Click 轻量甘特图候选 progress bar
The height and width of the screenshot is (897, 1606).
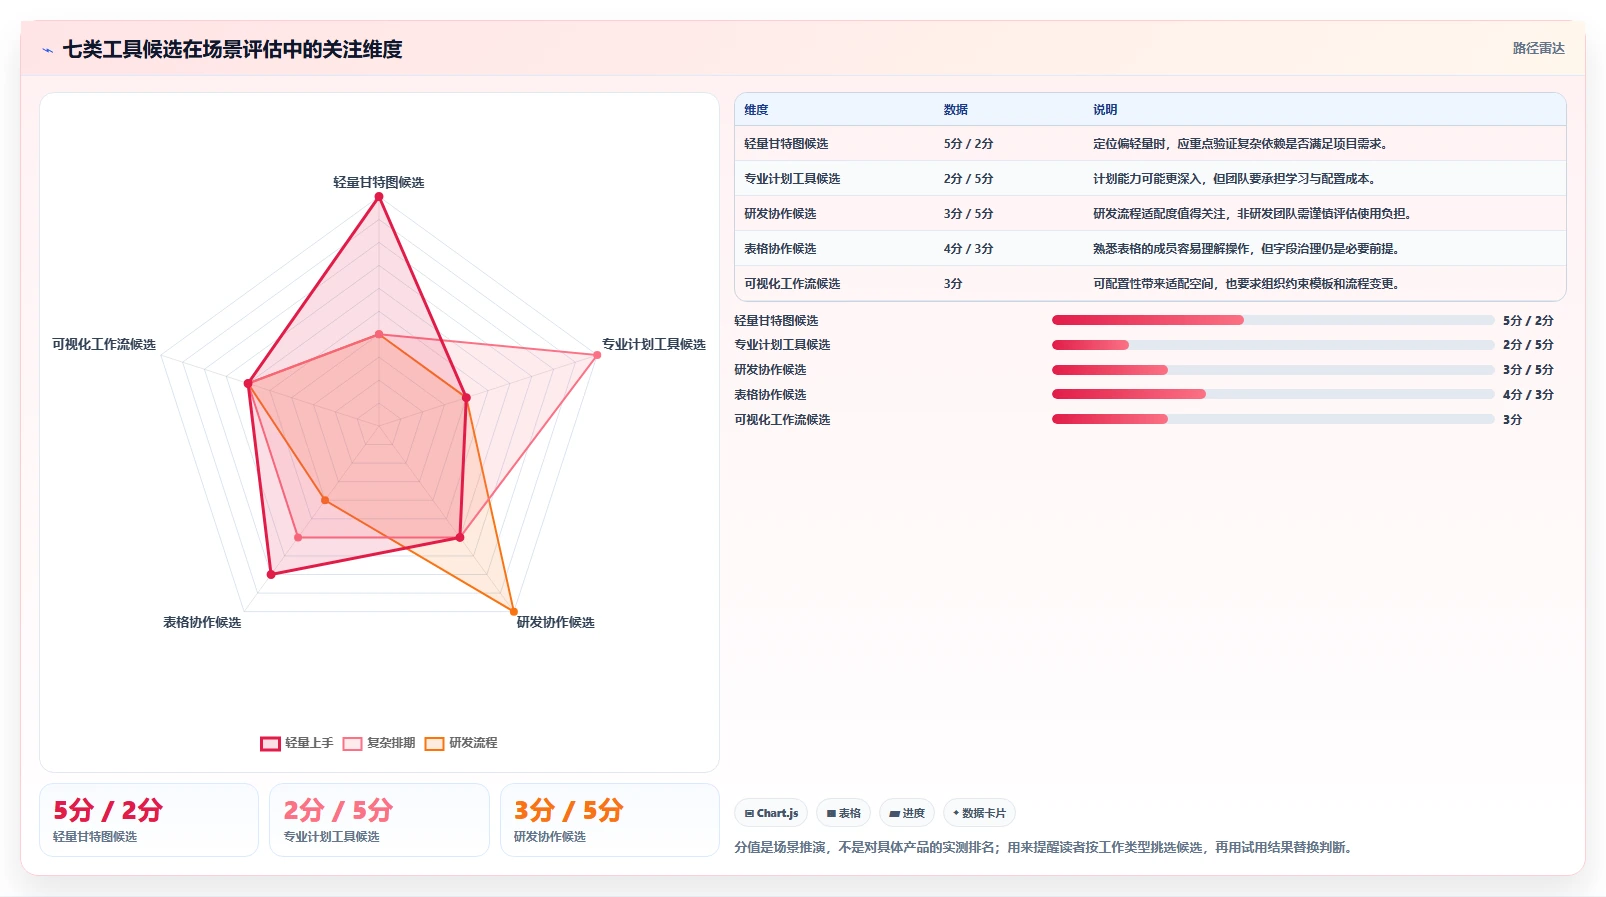point(1273,320)
